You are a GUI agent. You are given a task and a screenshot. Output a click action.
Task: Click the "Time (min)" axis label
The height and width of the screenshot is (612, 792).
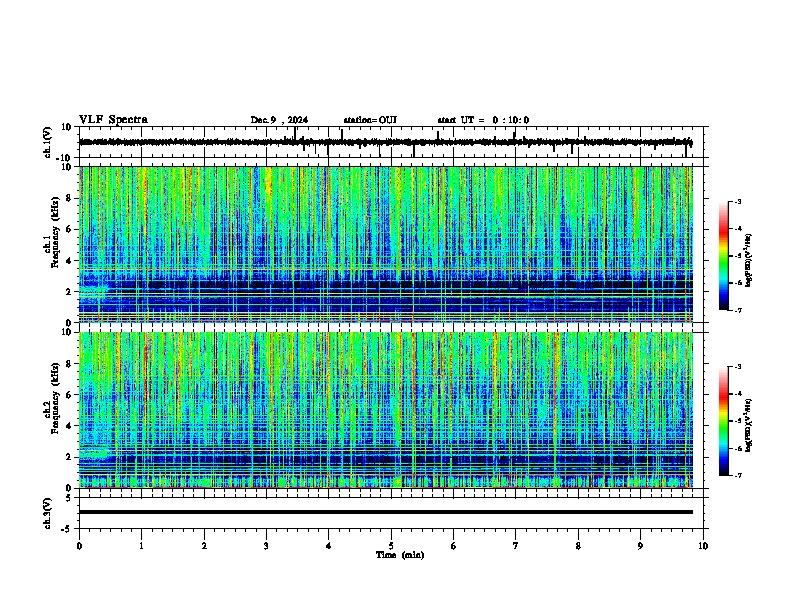(x=400, y=555)
